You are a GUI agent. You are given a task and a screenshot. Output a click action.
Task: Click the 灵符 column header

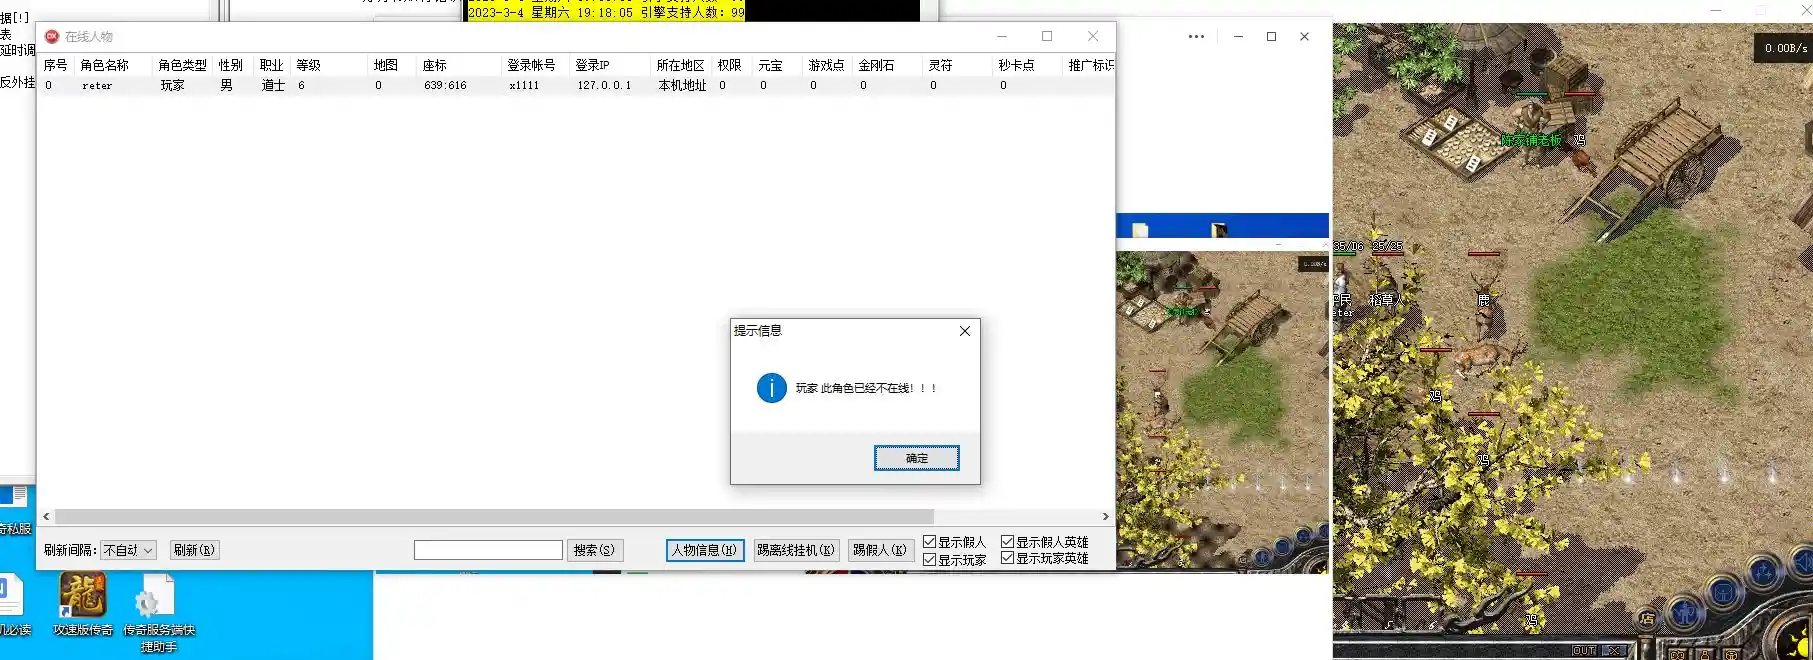tap(957, 65)
